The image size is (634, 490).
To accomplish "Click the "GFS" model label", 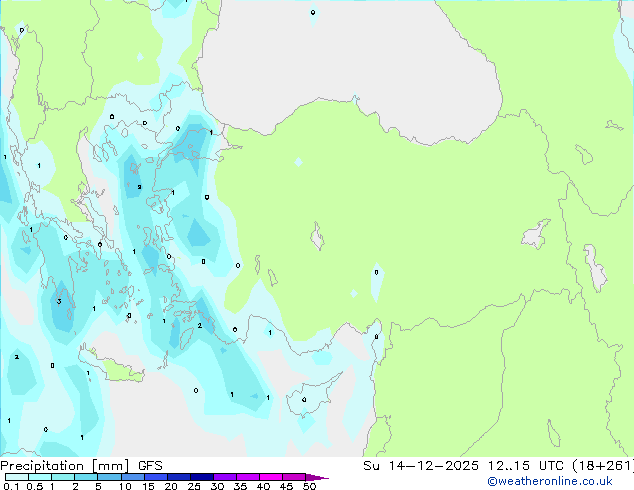I will click(x=150, y=466).
